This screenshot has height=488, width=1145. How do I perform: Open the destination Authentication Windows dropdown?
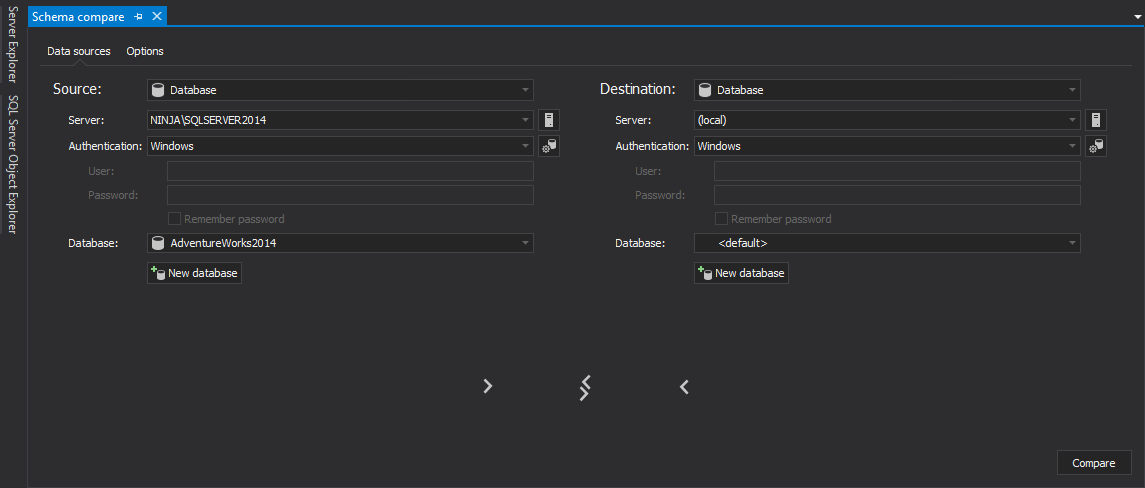(1072, 146)
